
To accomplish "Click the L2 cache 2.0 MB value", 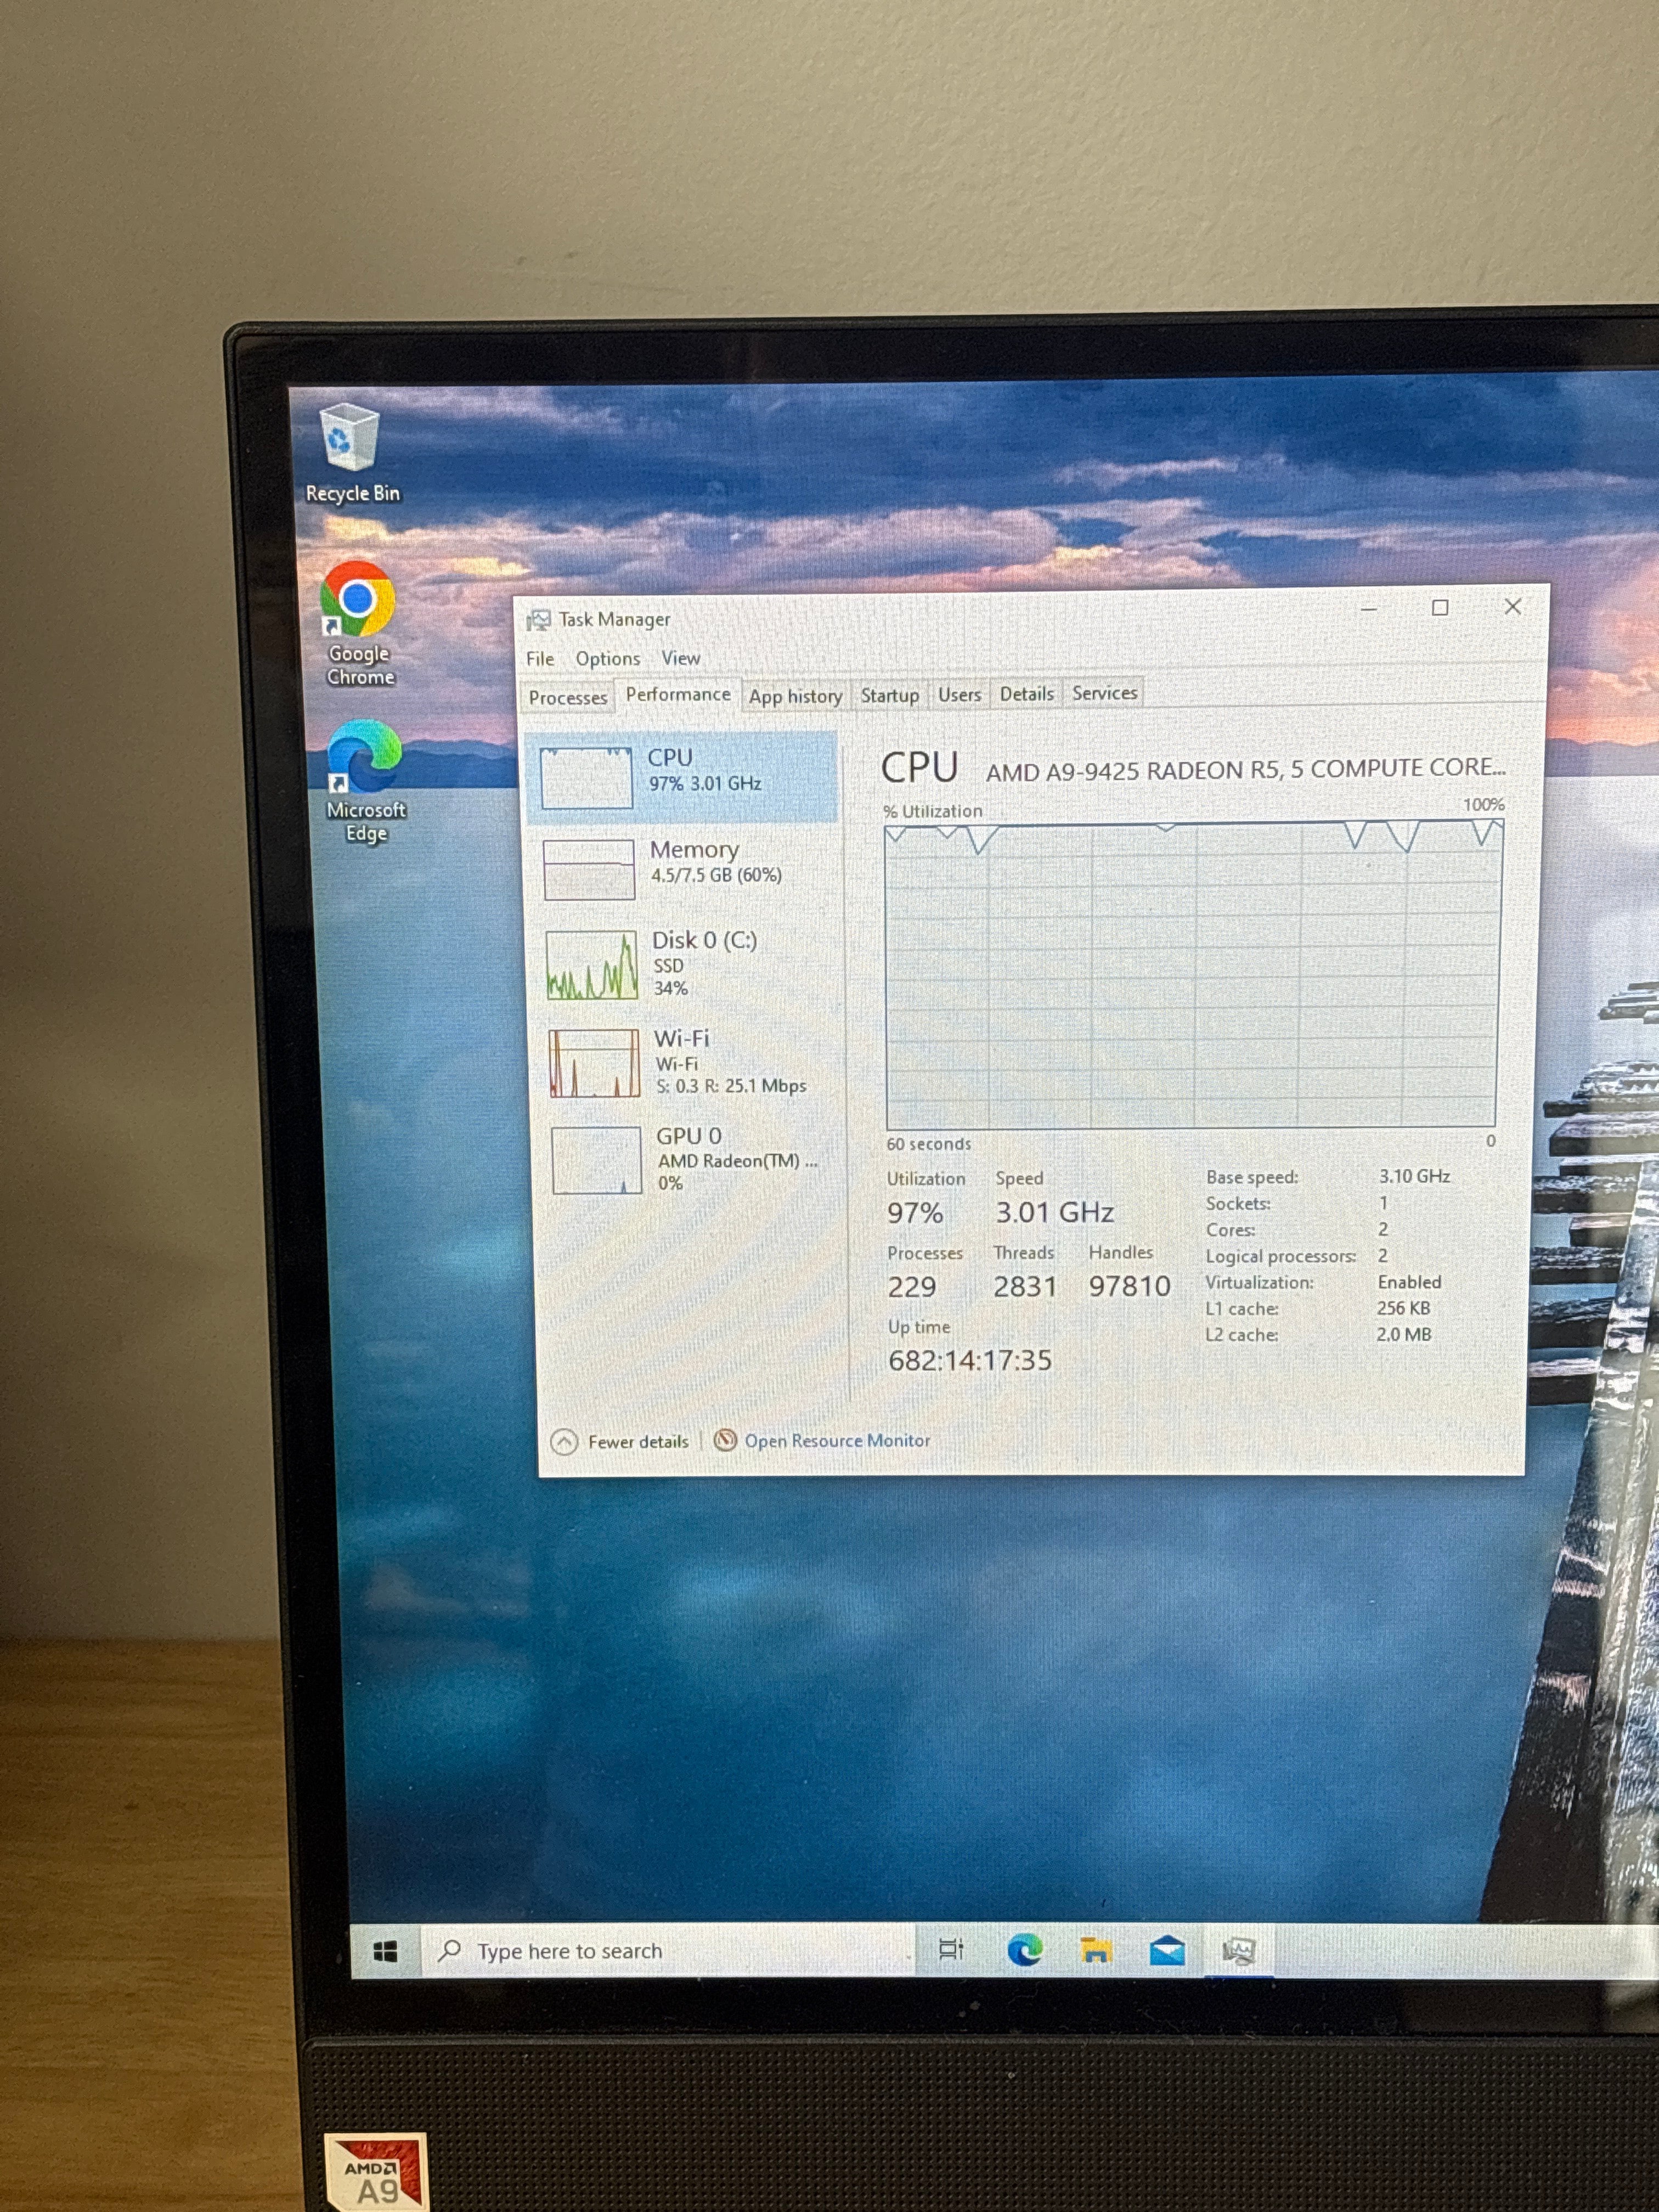I will pos(1403,1334).
